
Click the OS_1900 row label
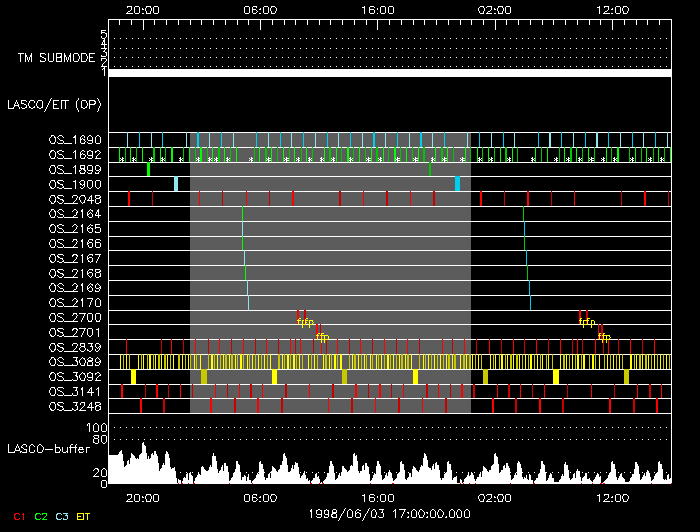point(75,184)
